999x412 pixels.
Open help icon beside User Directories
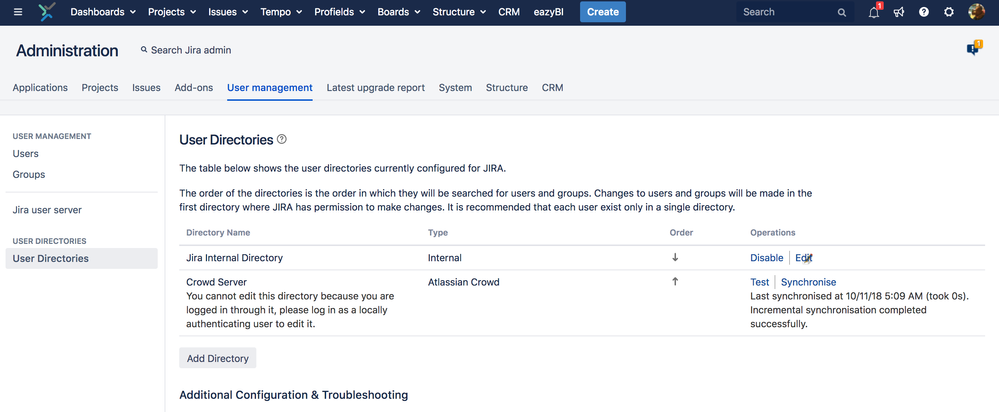[282, 139]
